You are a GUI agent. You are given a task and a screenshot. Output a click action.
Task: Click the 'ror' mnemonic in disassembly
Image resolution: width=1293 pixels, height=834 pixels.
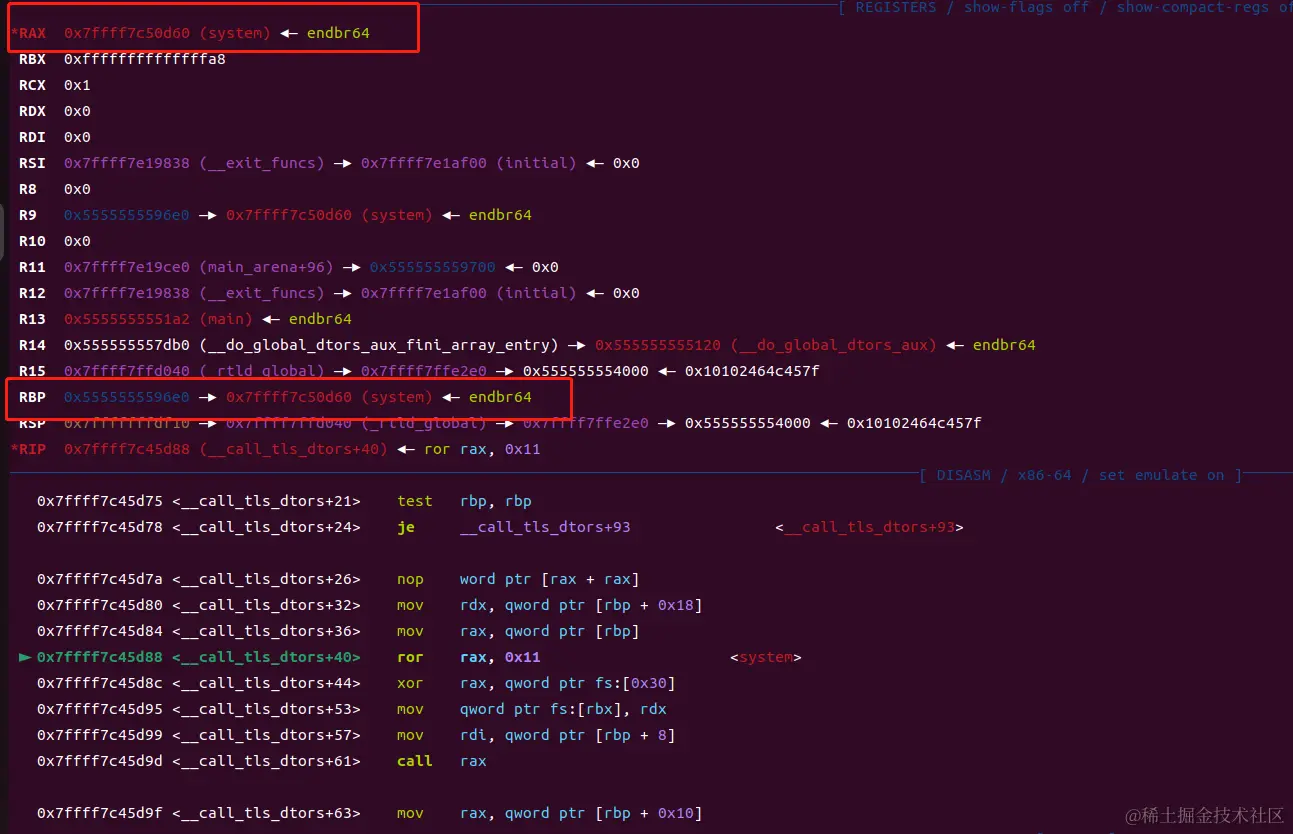tap(410, 657)
